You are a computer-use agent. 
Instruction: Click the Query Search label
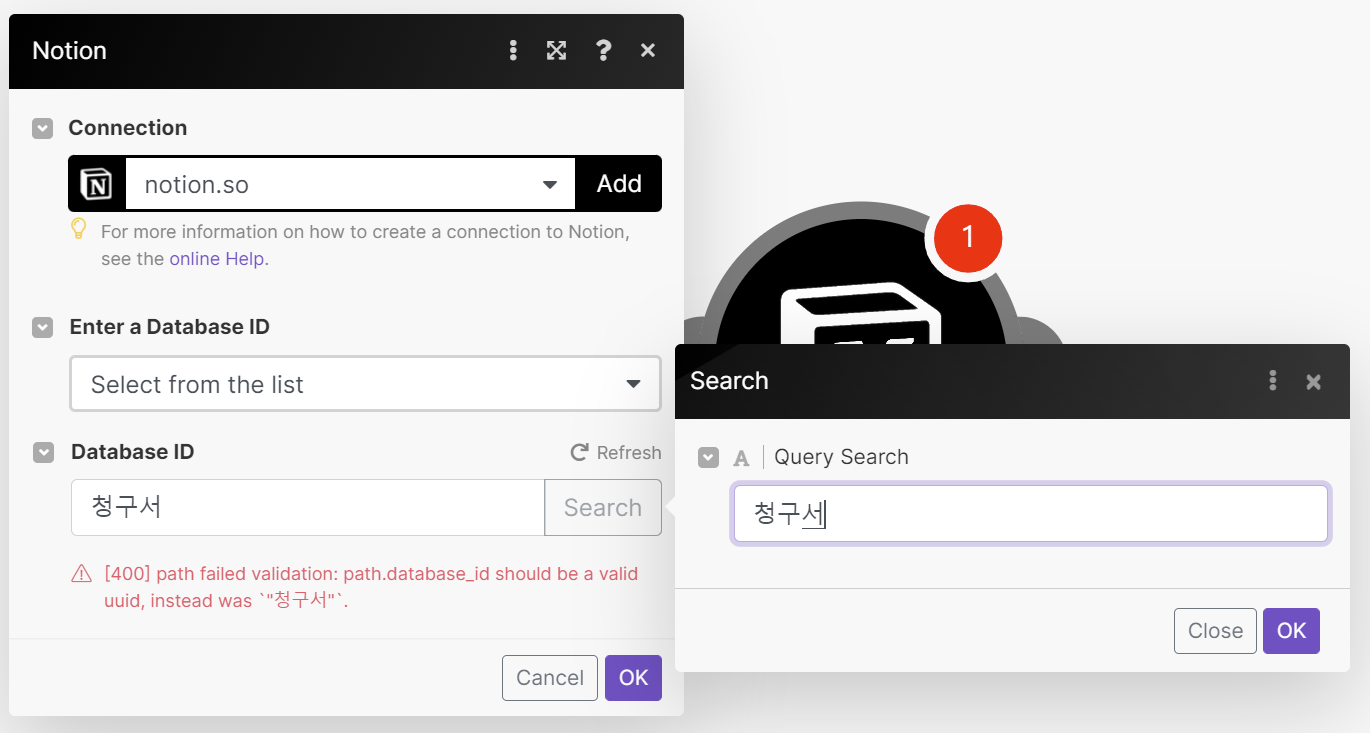pos(841,457)
